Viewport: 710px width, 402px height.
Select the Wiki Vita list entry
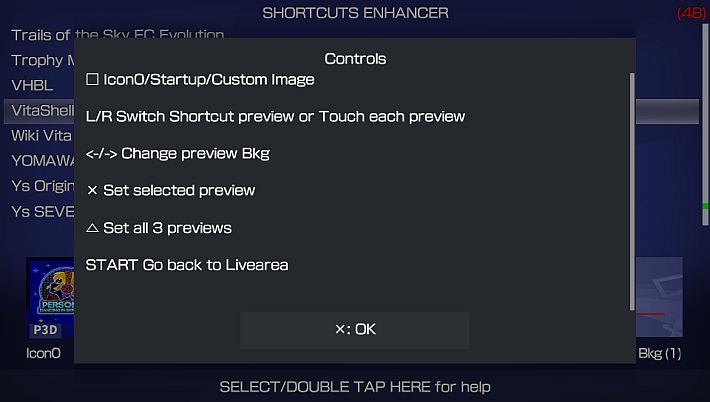[41, 136]
